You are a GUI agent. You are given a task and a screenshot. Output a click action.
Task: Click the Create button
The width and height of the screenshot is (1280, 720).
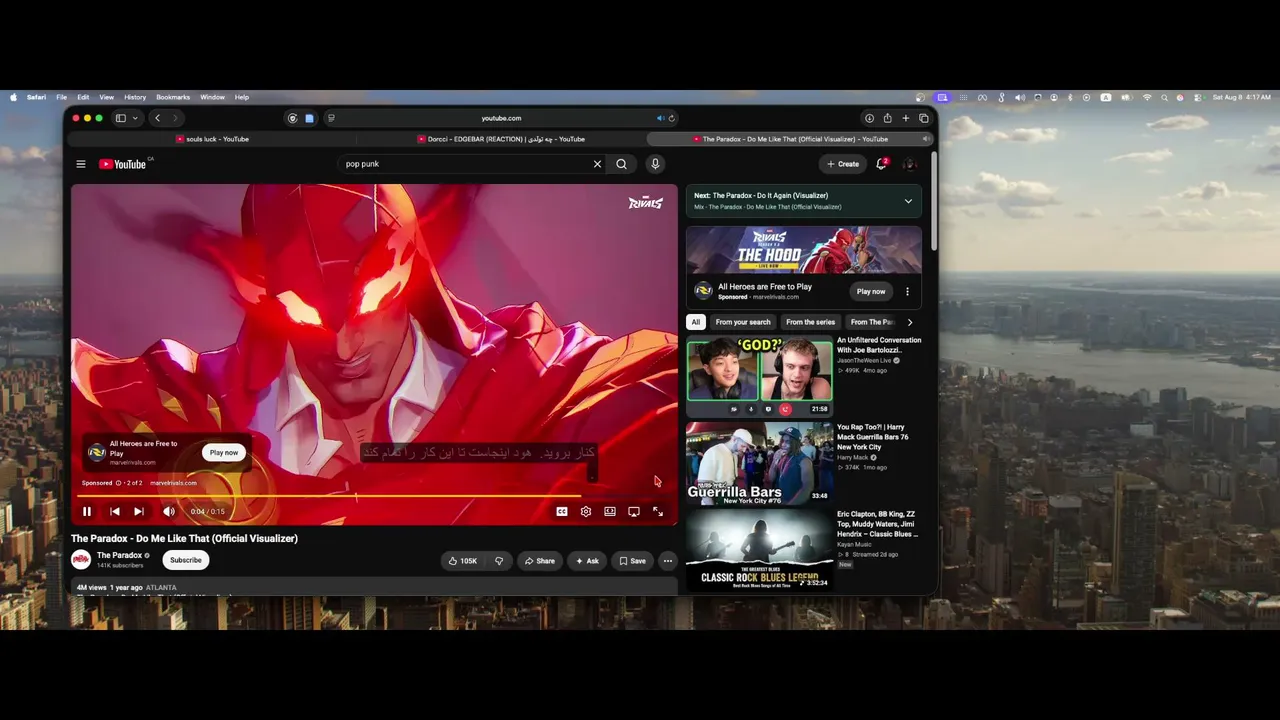point(843,164)
